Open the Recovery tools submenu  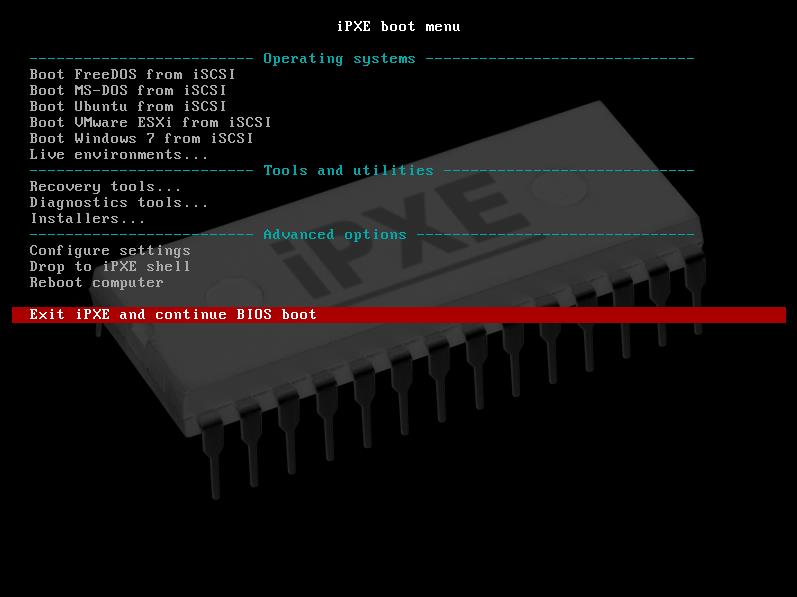click(x=105, y=186)
